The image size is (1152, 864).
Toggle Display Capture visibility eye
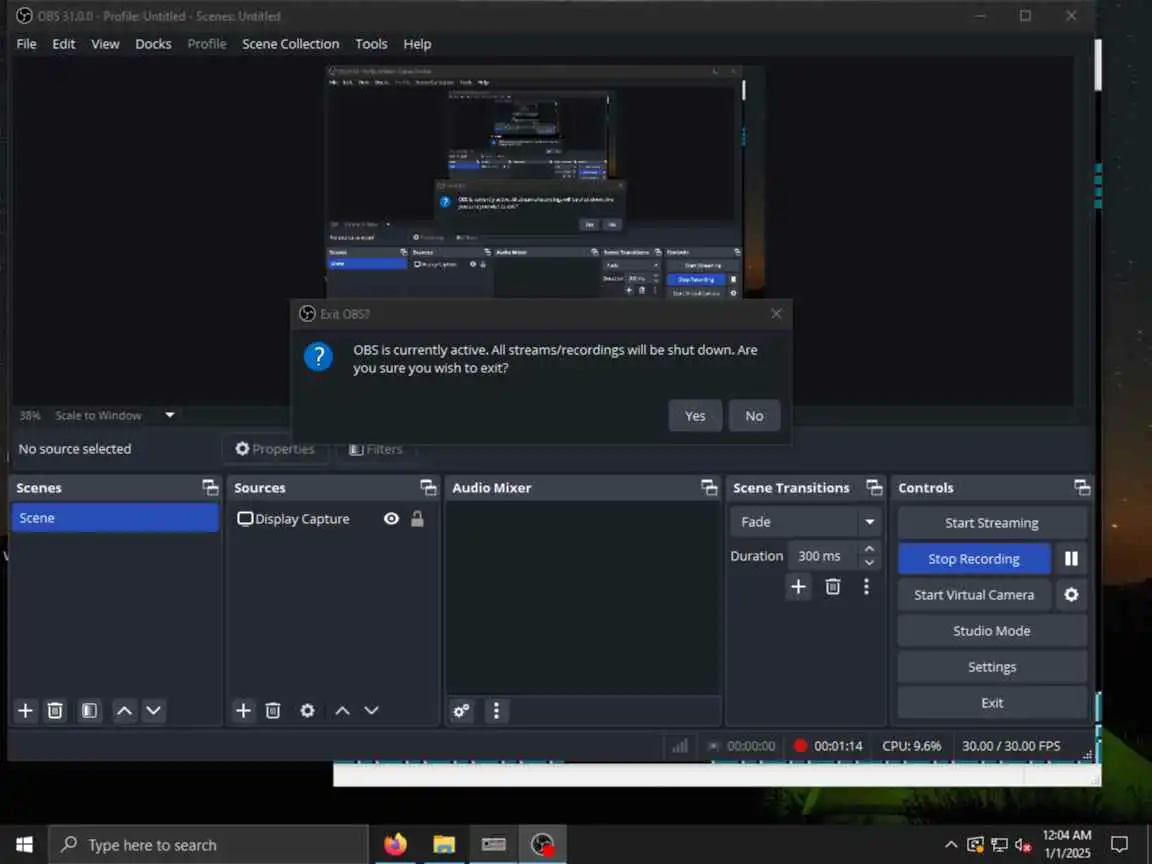(392, 519)
